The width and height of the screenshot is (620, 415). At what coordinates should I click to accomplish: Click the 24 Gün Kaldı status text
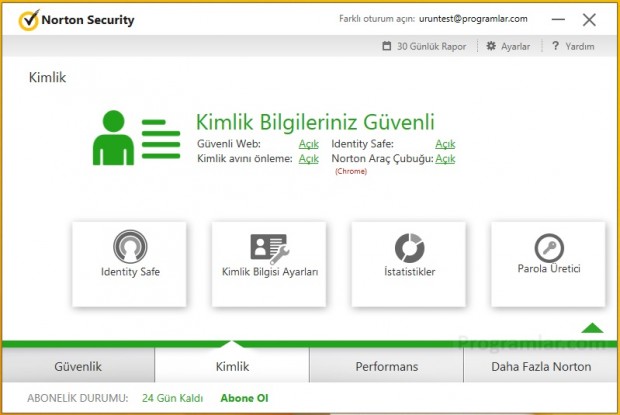coord(172,398)
